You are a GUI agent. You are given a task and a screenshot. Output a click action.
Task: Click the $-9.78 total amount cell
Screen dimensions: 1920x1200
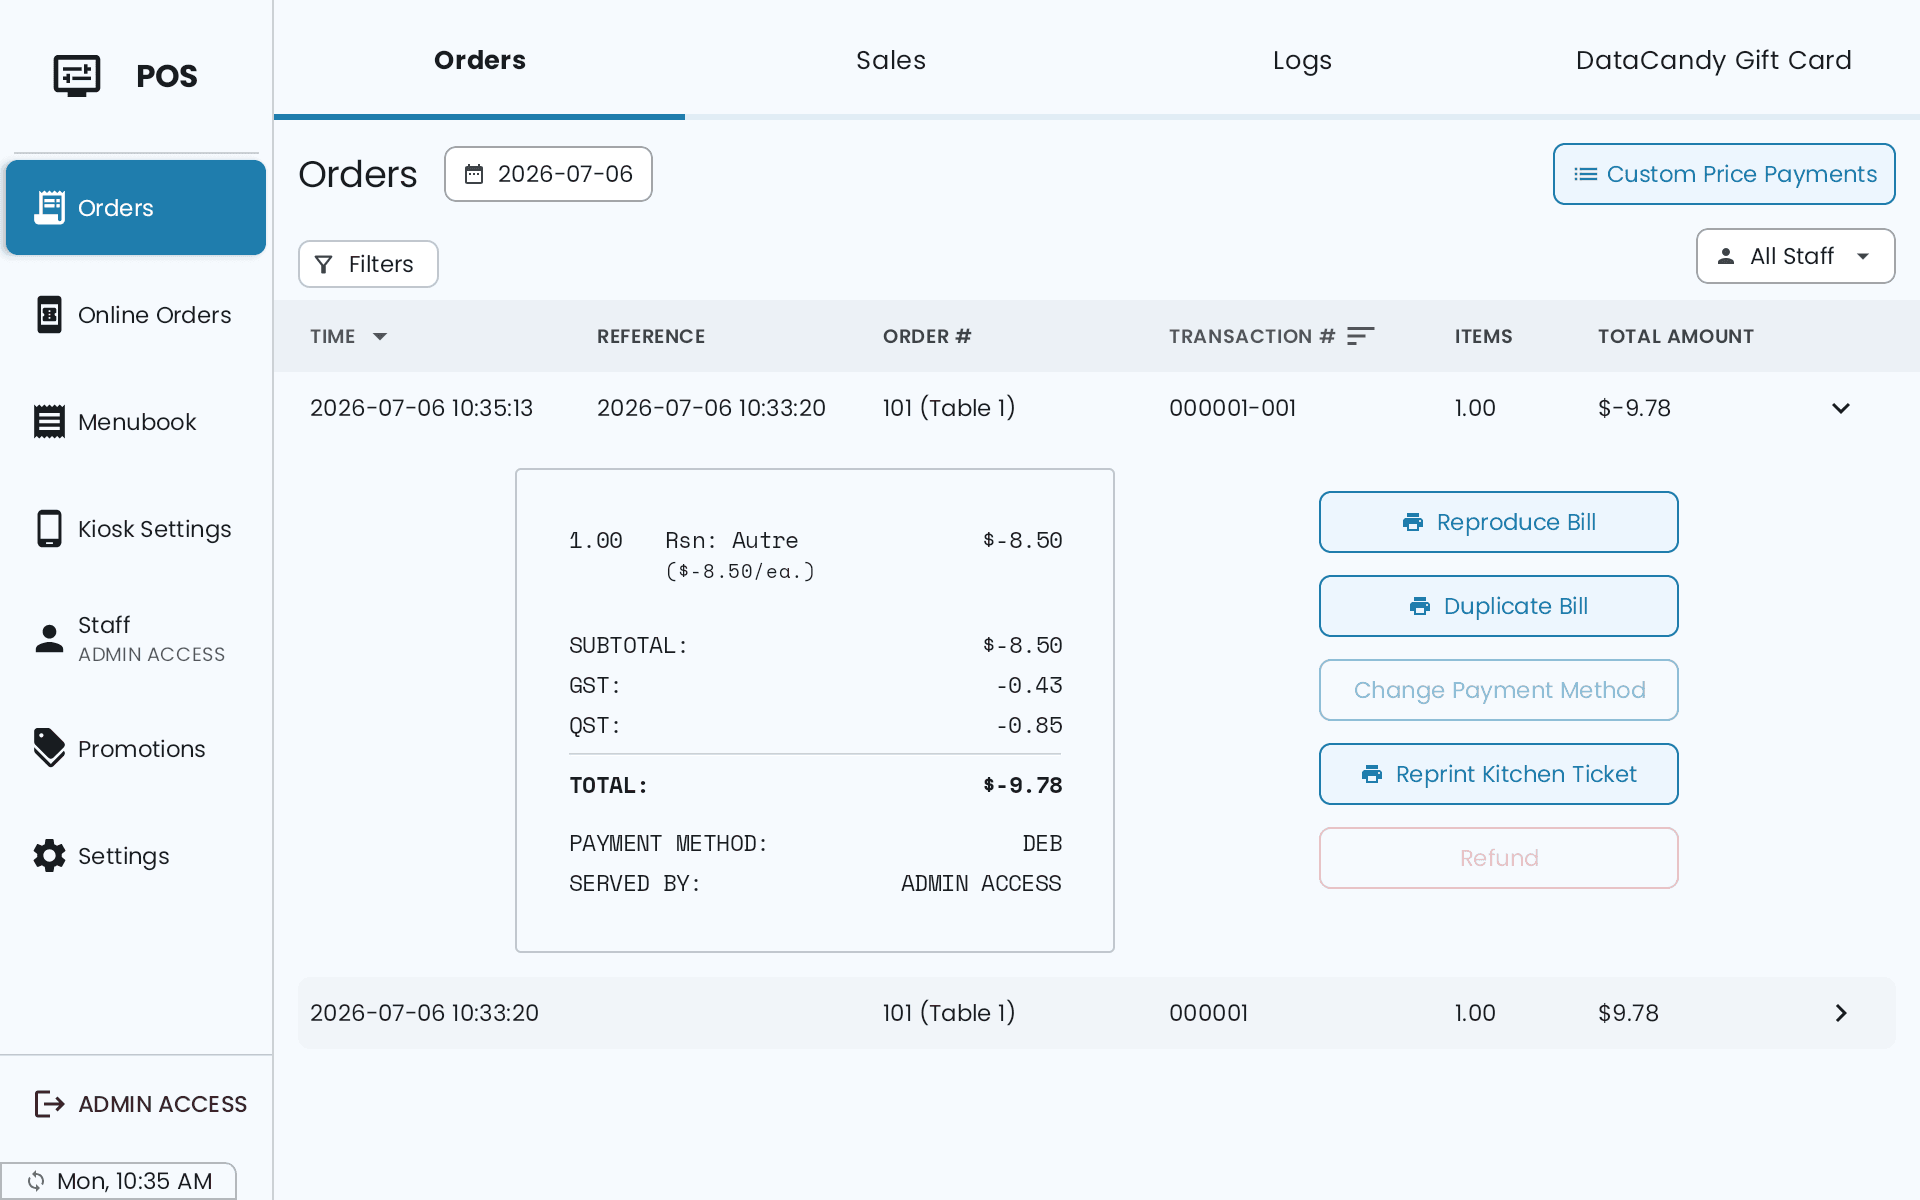[1634, 408]
